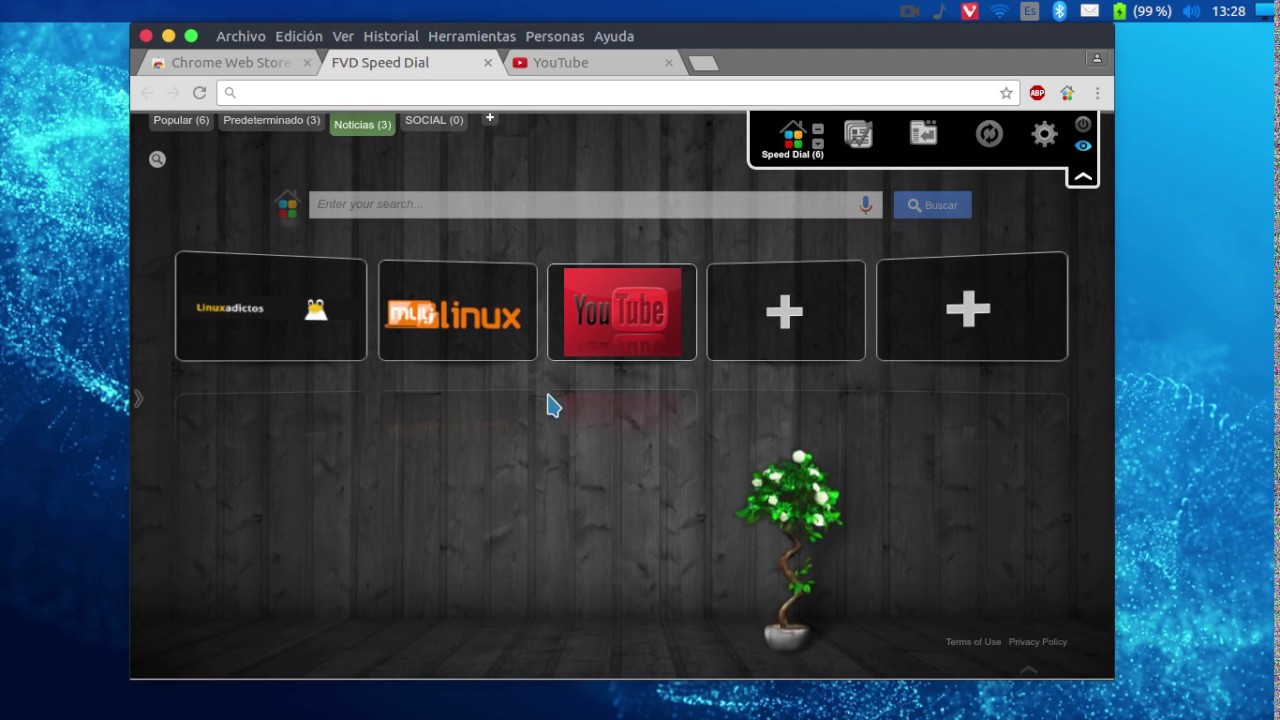Click the Buscar search button
1280x720 pixels.
(932, 205)
